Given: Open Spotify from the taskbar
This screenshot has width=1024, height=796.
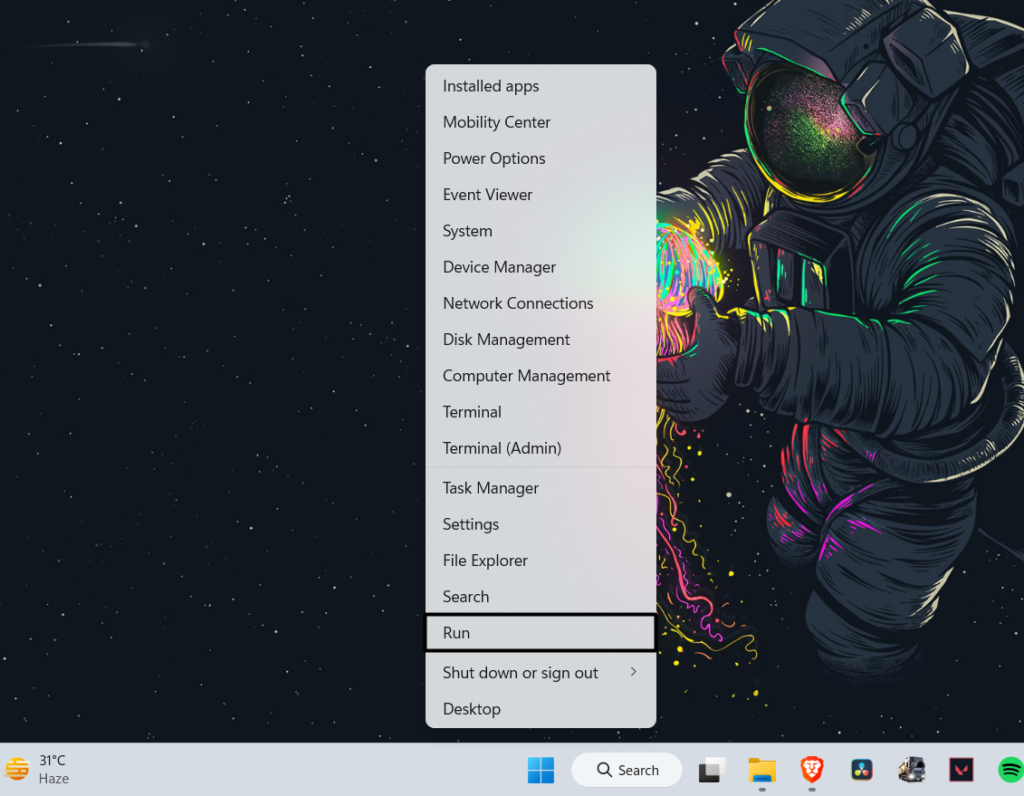Looking at the screenshot, I should (x=1010, y=770).
